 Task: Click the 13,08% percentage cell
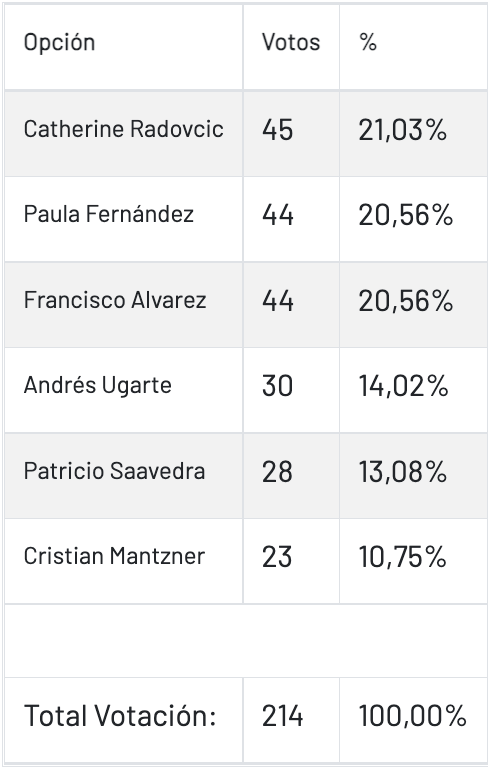[x=403, y=472]
